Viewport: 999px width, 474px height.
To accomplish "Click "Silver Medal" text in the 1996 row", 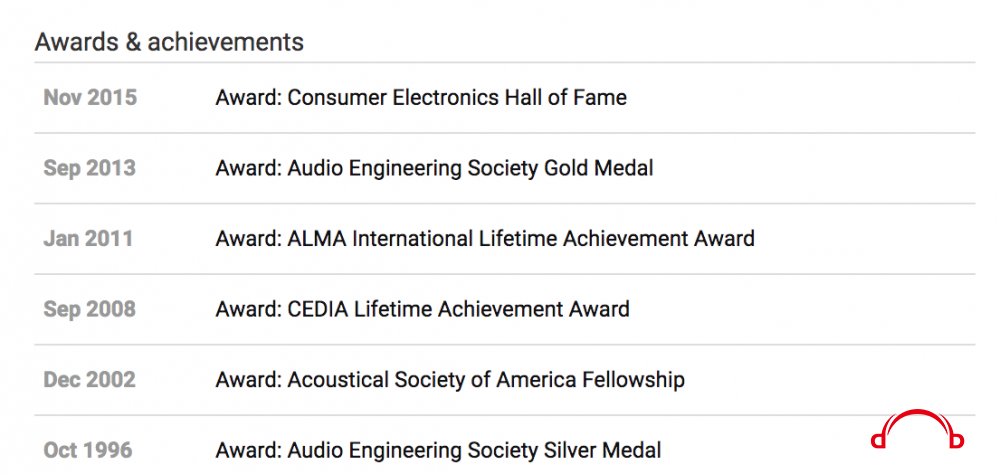I will click(x=603, y=450).
